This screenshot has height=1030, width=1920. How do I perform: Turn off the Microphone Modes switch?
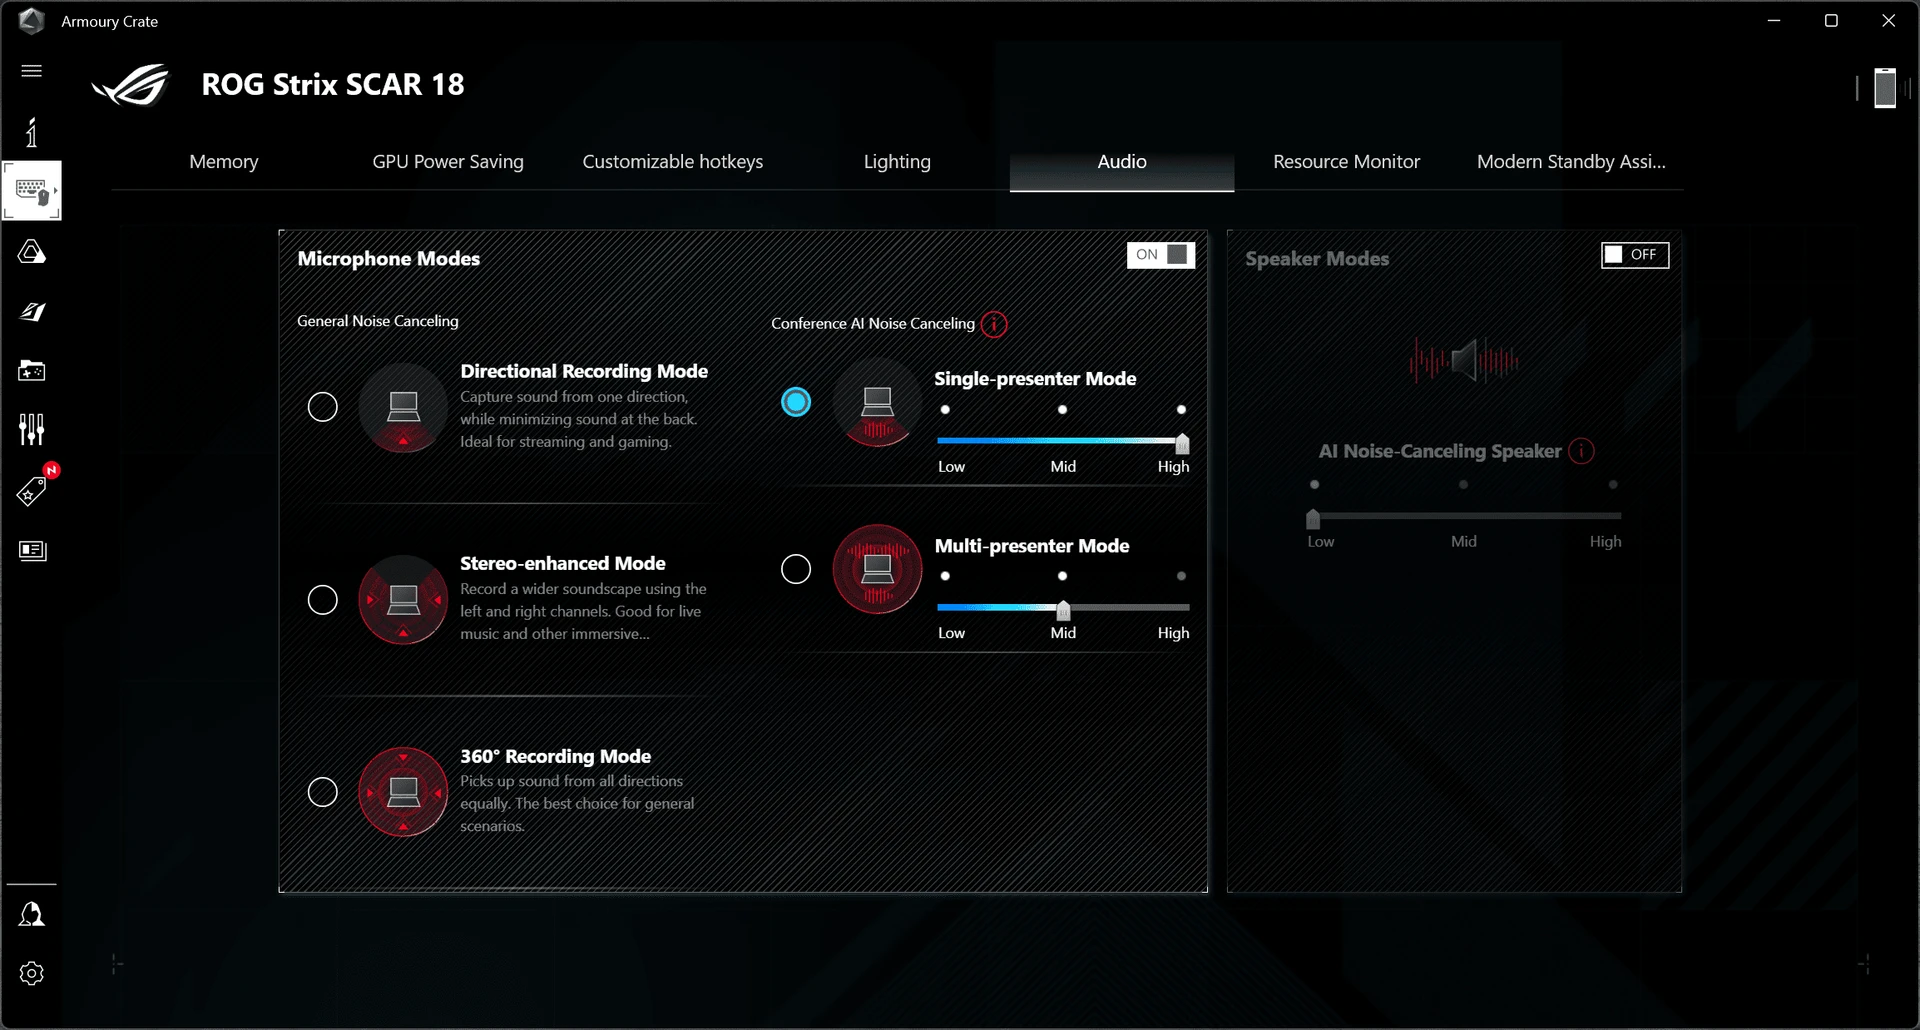pos(1160,255)
